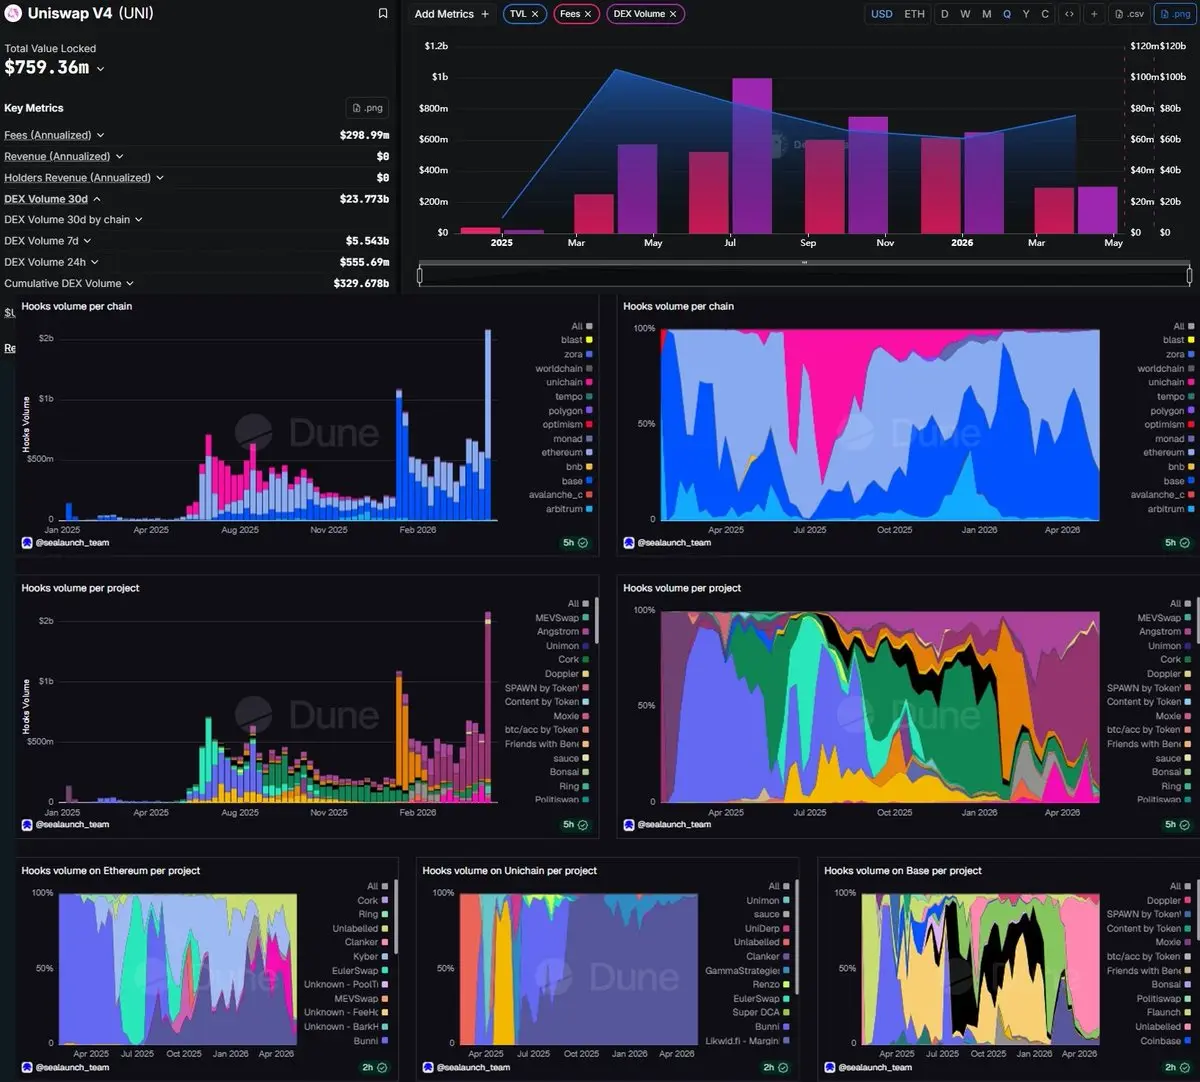Download Key Metrics as .png

click(368, 108)
